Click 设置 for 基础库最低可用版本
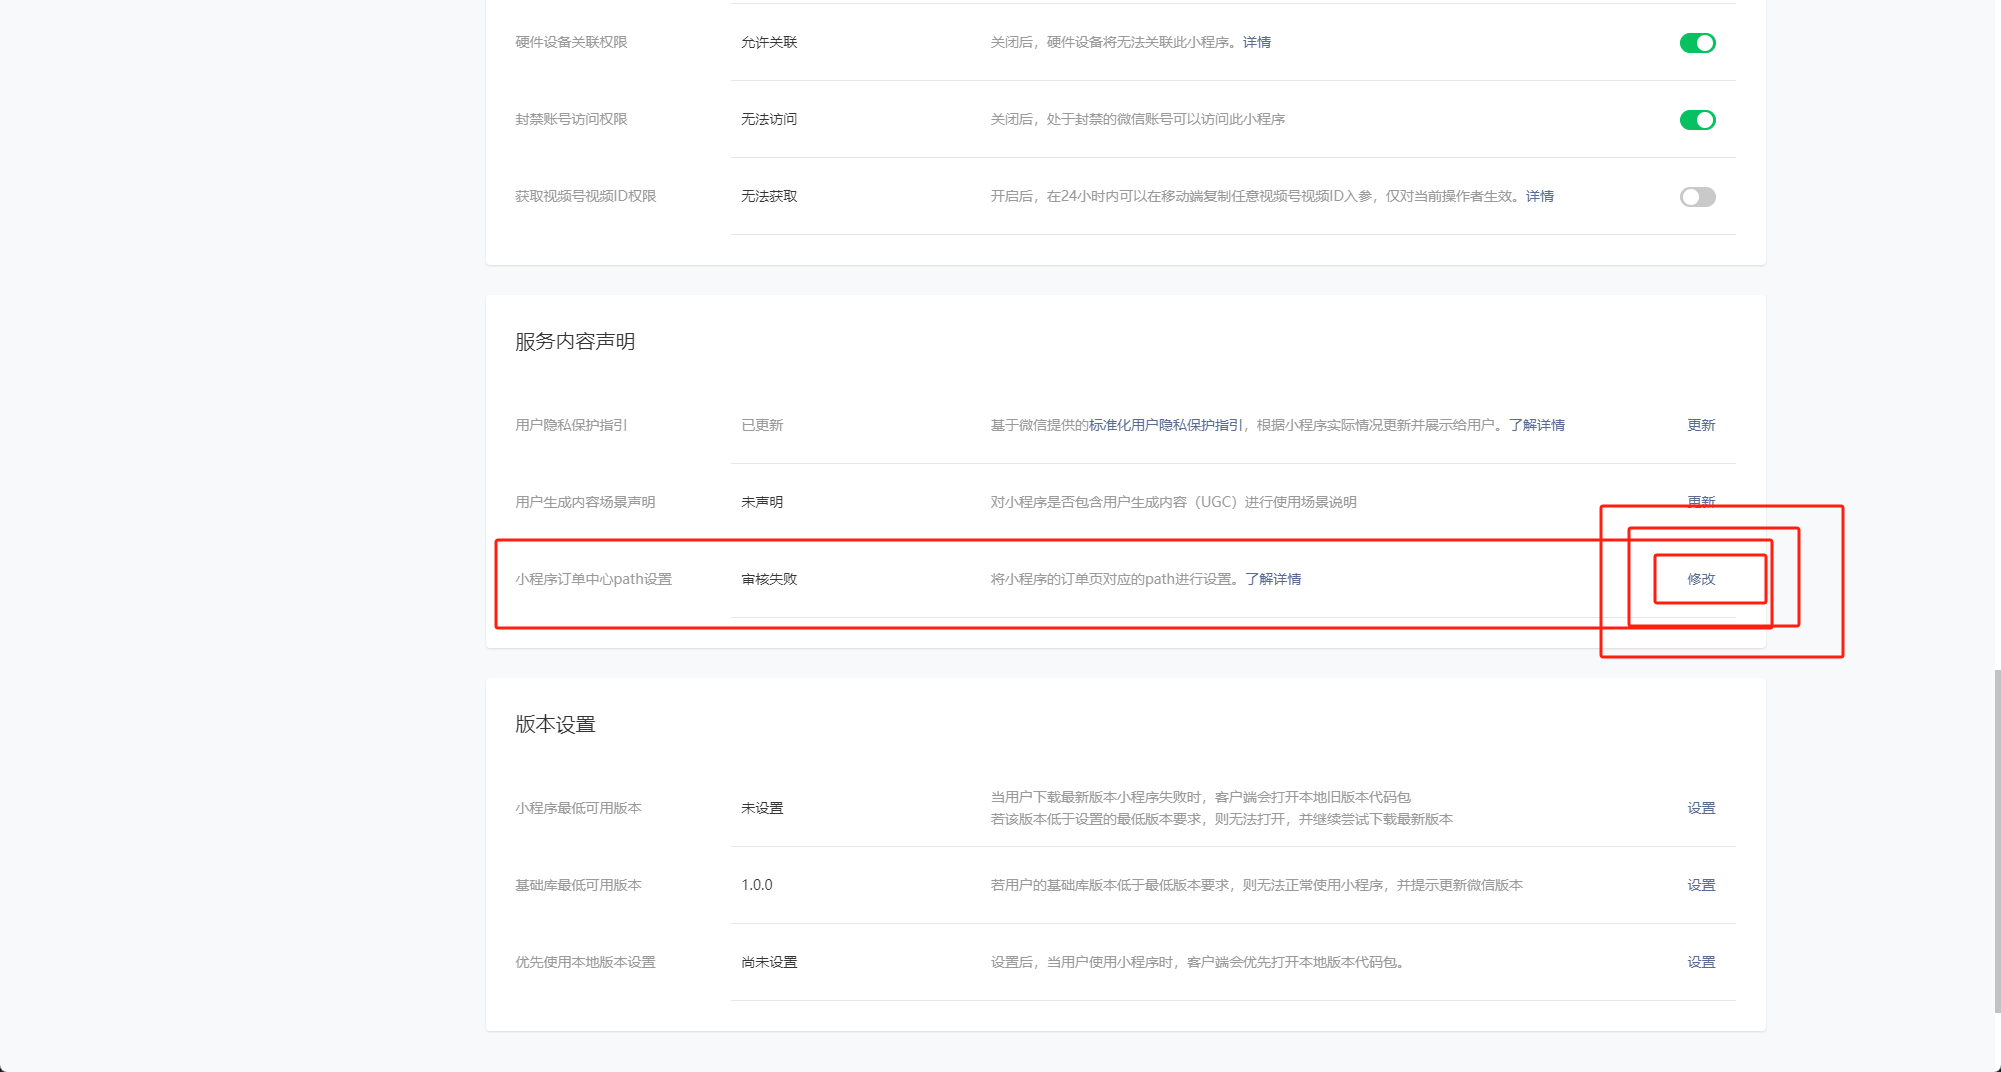 point(1701,885)
